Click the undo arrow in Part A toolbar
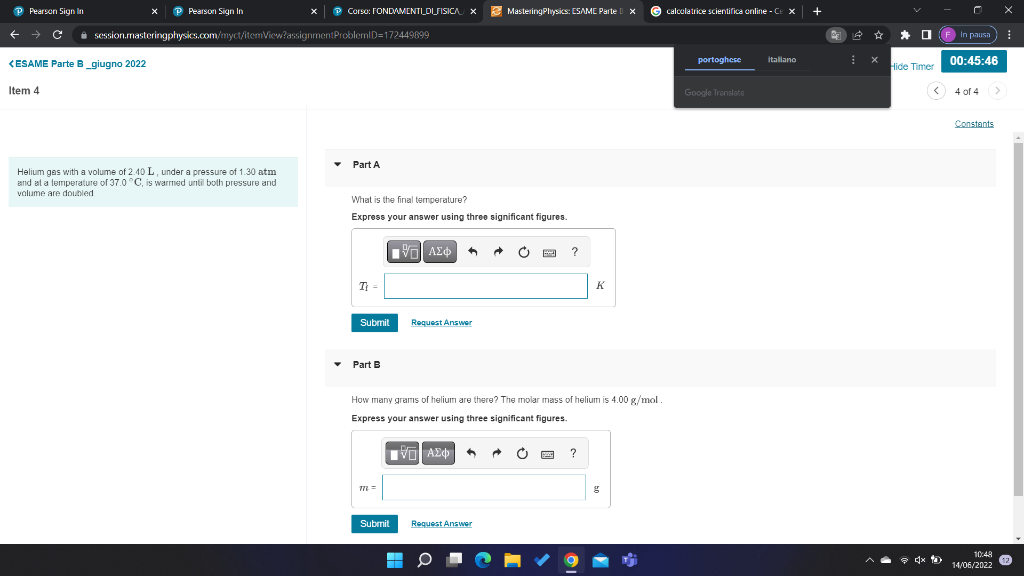Screen dimensions: 1024x576 (x=472, y=251)
